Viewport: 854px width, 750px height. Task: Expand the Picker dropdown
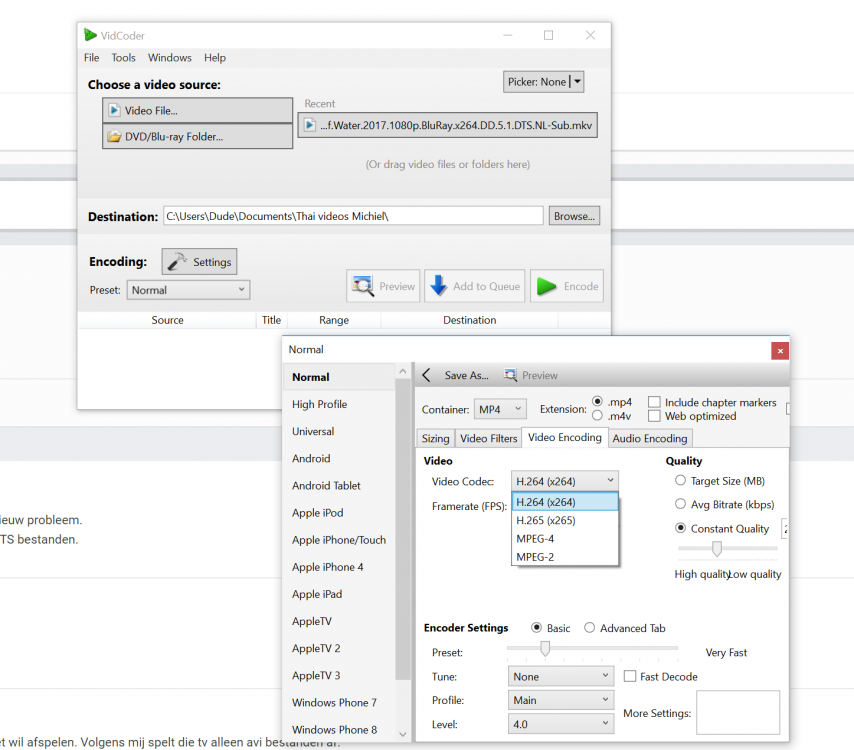tap(578, 82)
